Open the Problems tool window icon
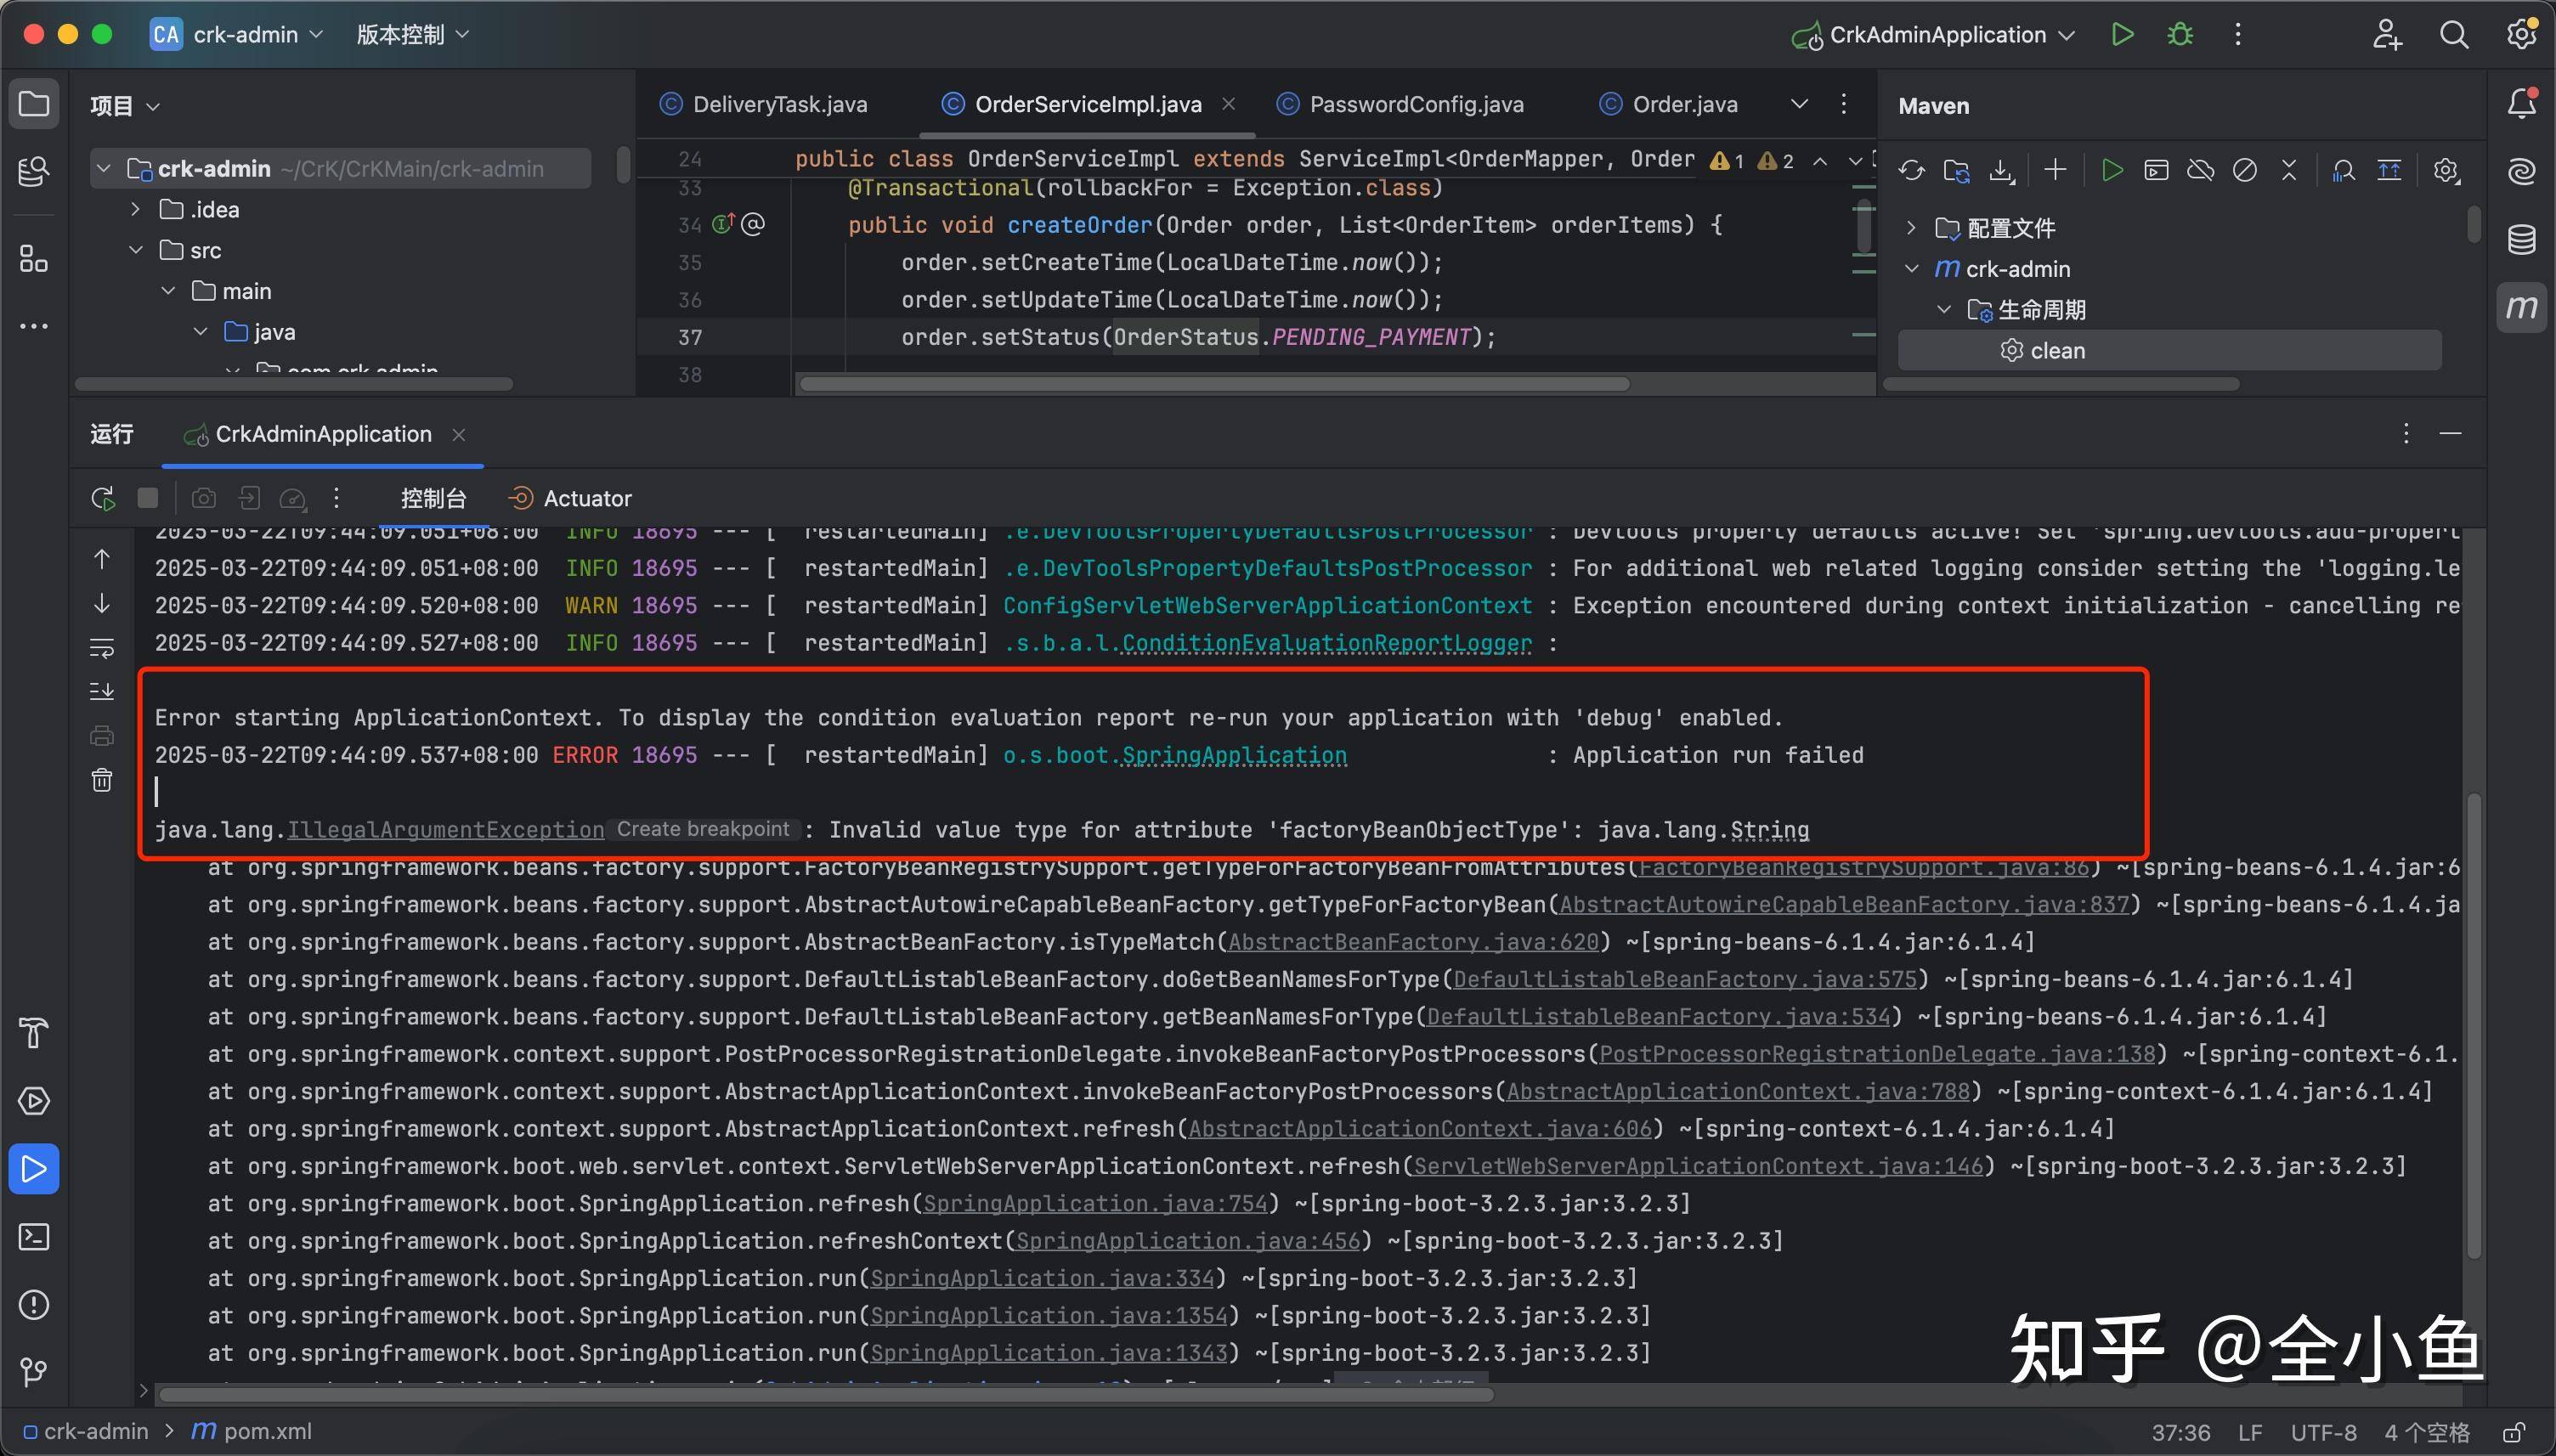2556x1456 pixels. [x=34, y=1305]
